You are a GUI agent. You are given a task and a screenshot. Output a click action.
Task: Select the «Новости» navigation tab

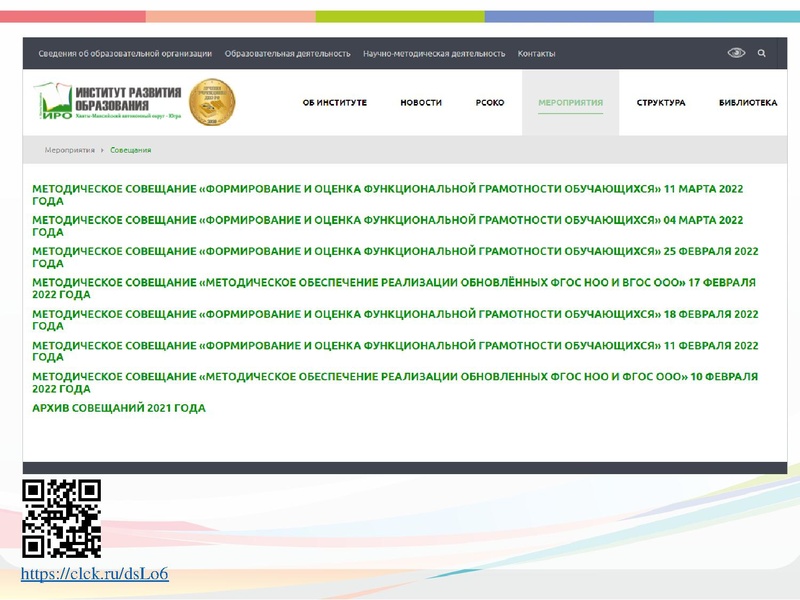coord(421,103)
